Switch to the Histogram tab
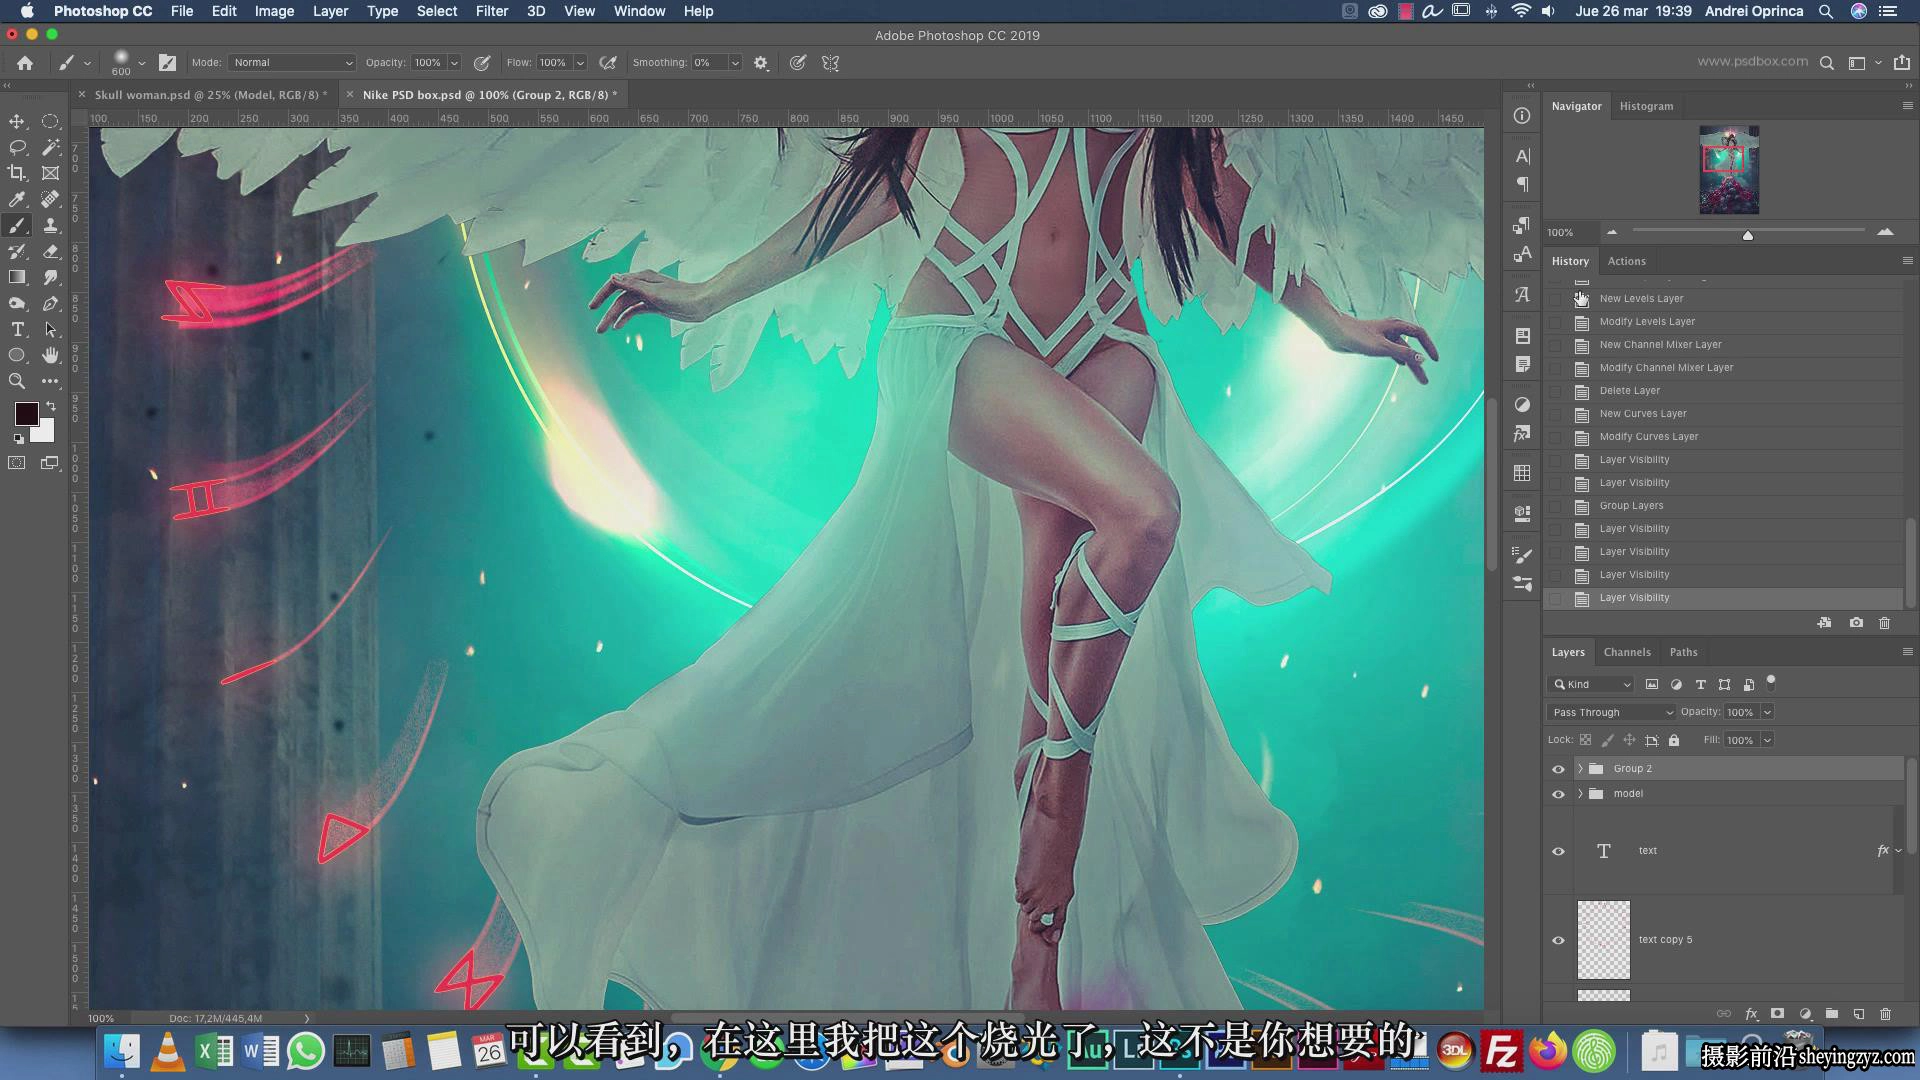1920x1080 pixels. point(1646,106)
